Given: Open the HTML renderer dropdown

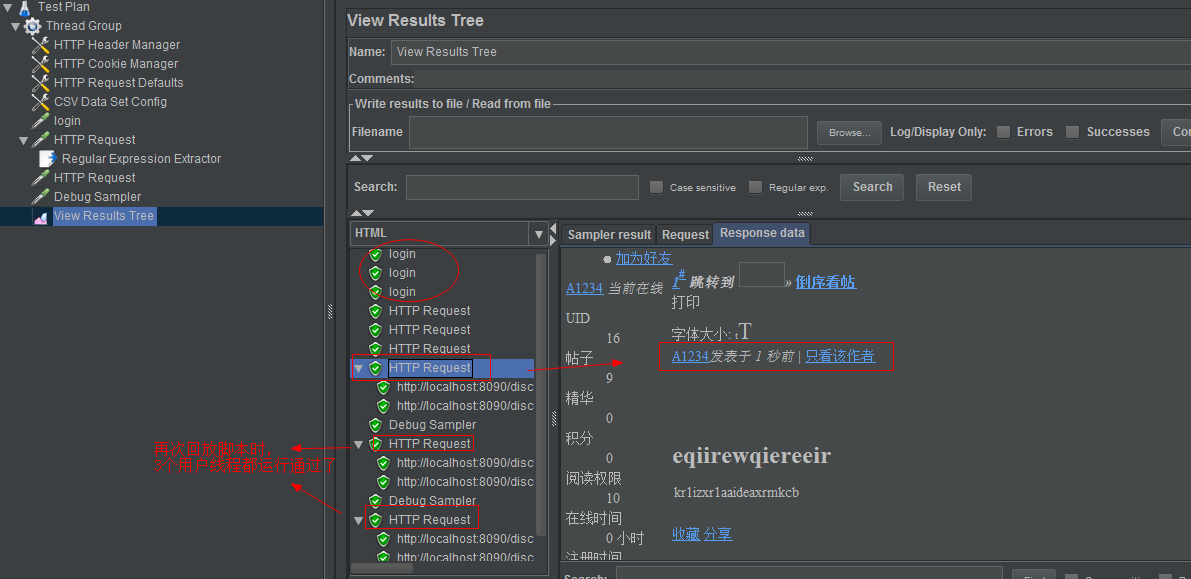Looking at the screenshot, I should [x=539, y=234].
